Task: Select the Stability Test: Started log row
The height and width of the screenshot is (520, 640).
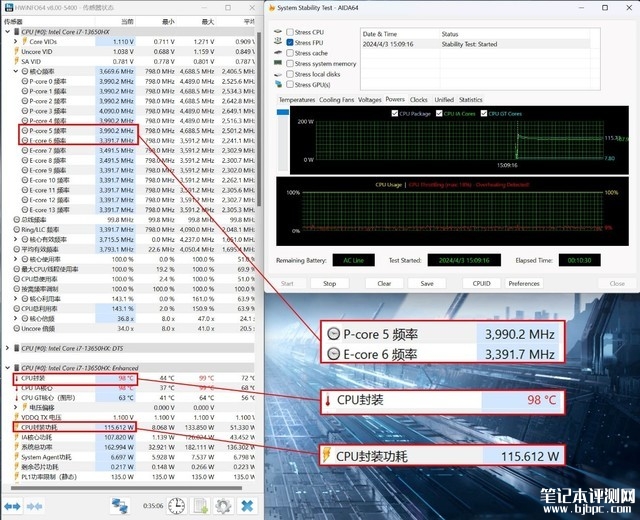Action: pos(476,44)
